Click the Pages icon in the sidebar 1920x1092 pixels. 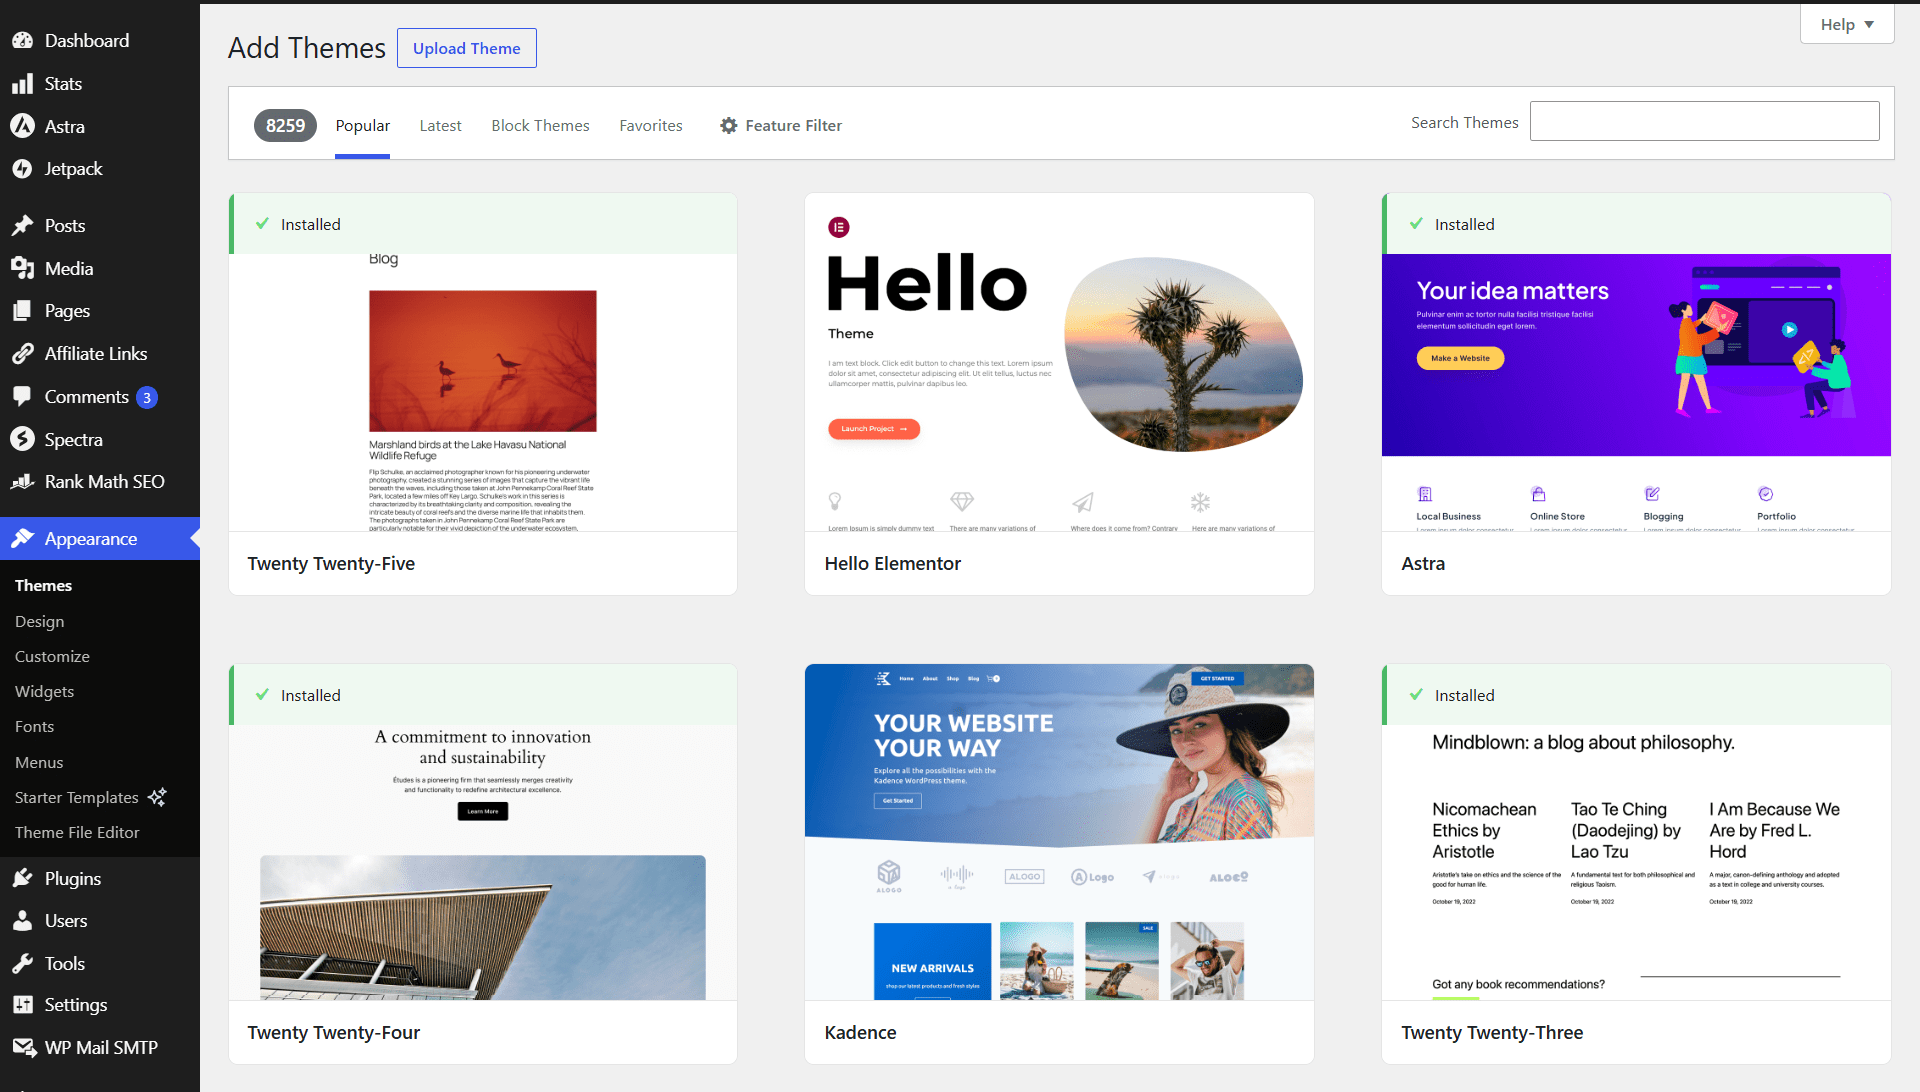point(22,311)
